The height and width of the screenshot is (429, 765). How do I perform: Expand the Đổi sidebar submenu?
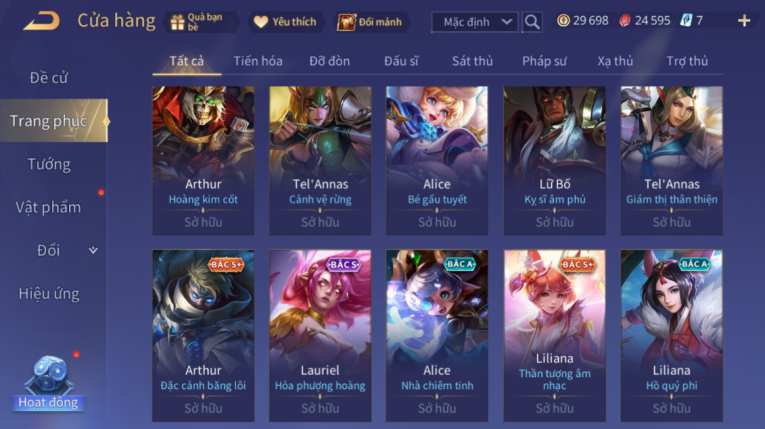tap(93, 250)
